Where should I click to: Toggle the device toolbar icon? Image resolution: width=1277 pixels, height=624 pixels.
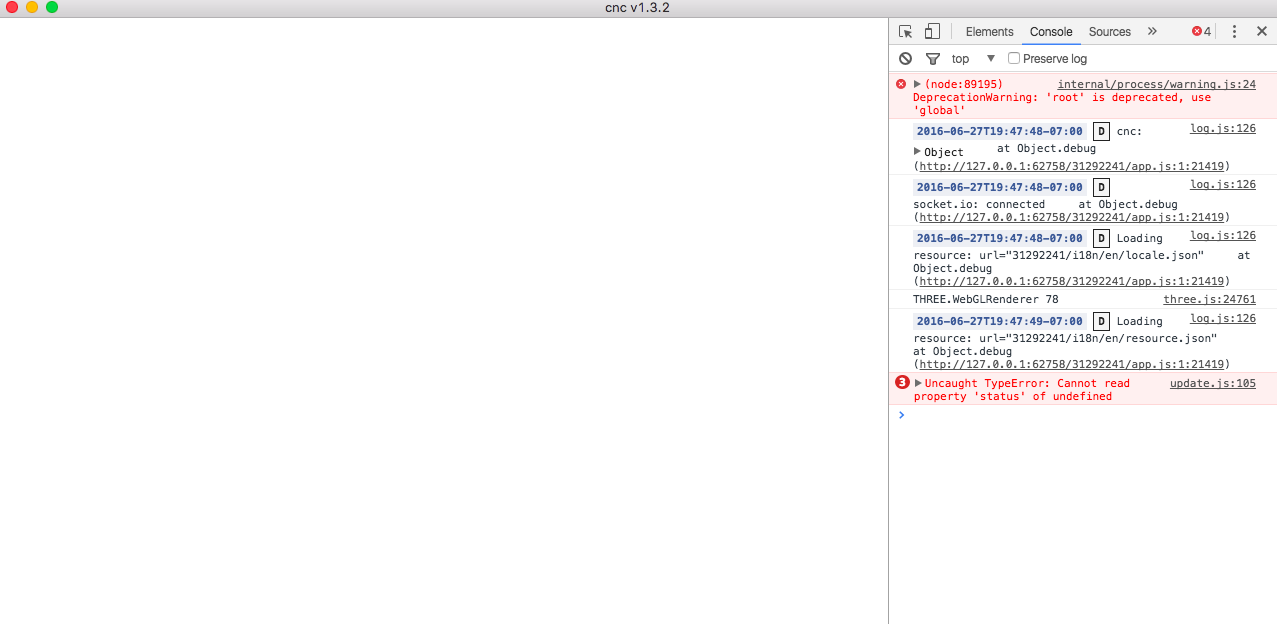point(932,32)
